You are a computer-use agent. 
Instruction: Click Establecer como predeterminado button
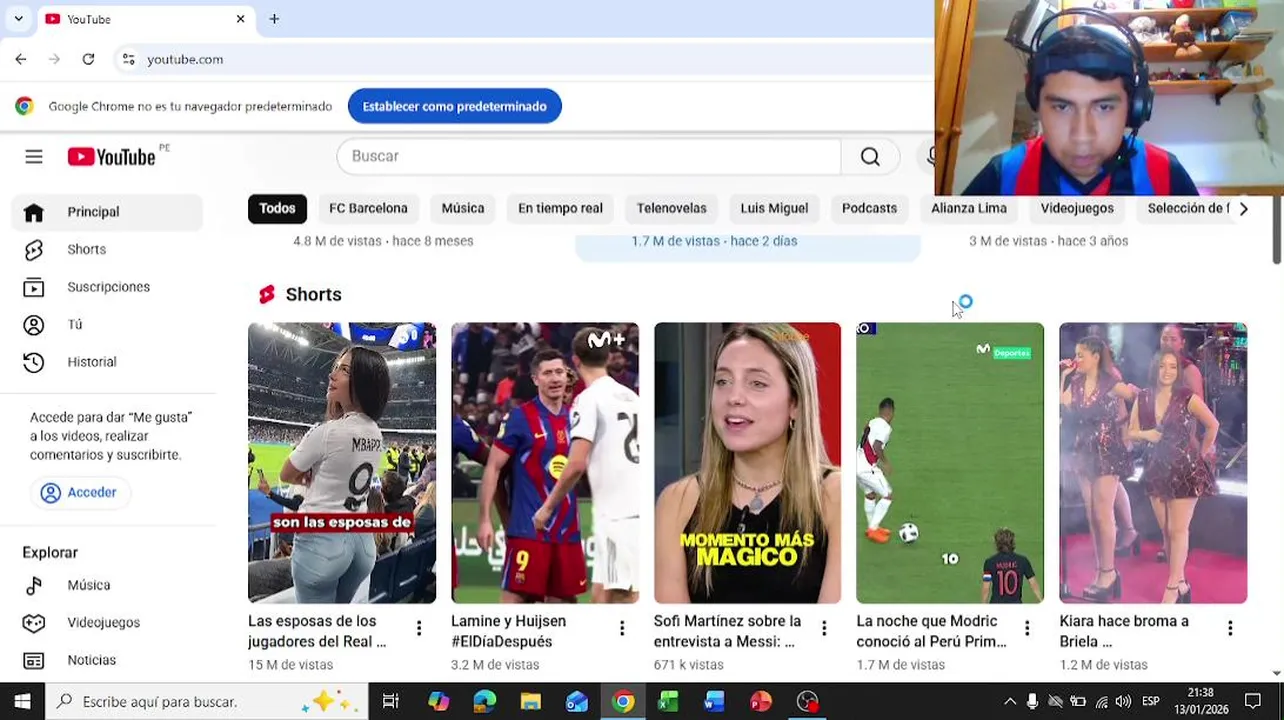click(x=455, y=106)
